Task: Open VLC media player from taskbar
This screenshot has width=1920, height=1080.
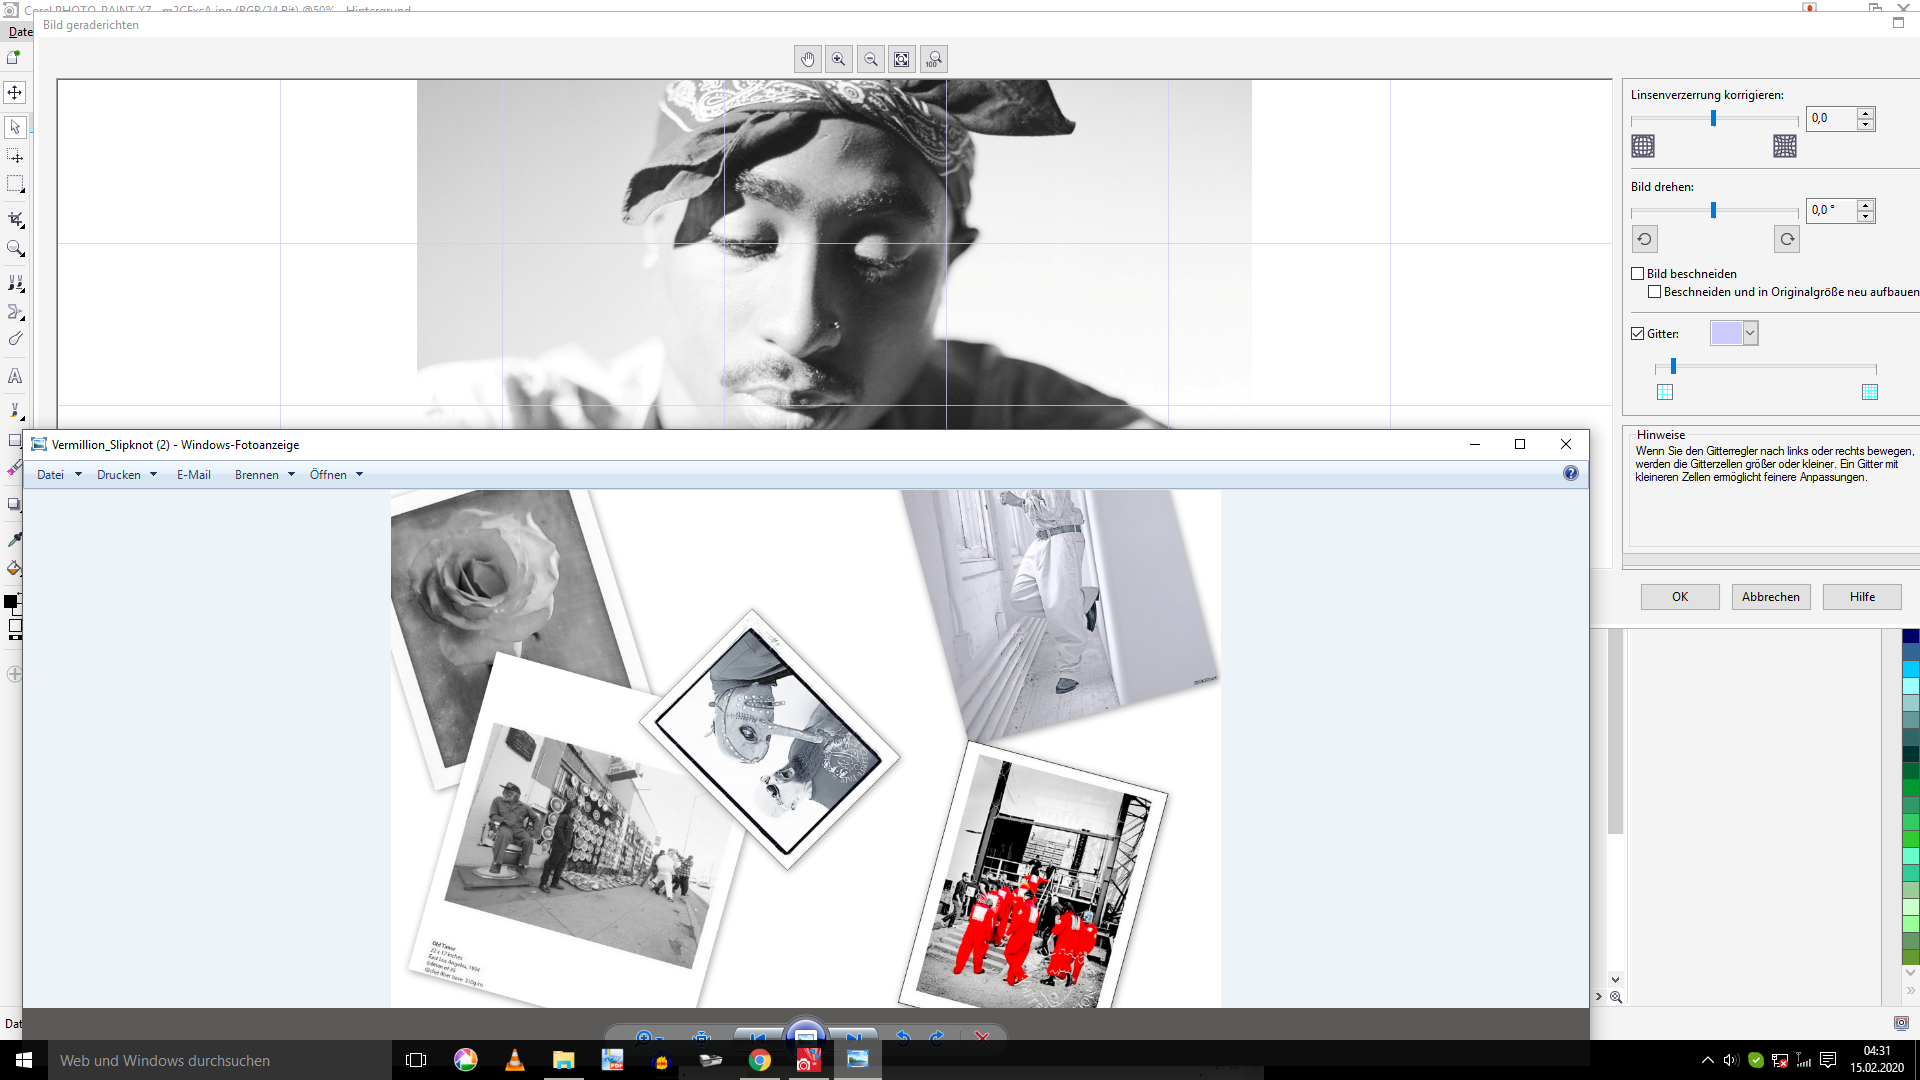Action: click(x=515, y=1060)
